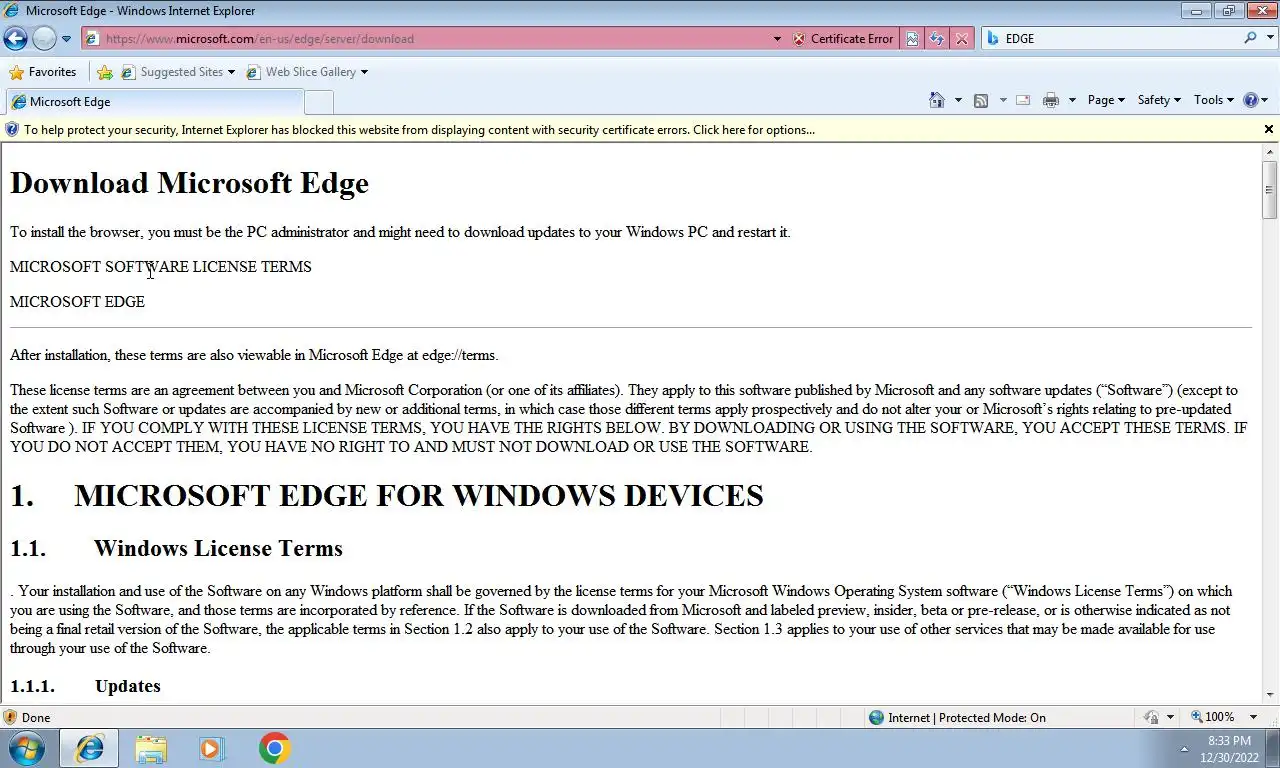1280x768 pixels.
Task: Open the Favorites button
Action: click(42, 72)
